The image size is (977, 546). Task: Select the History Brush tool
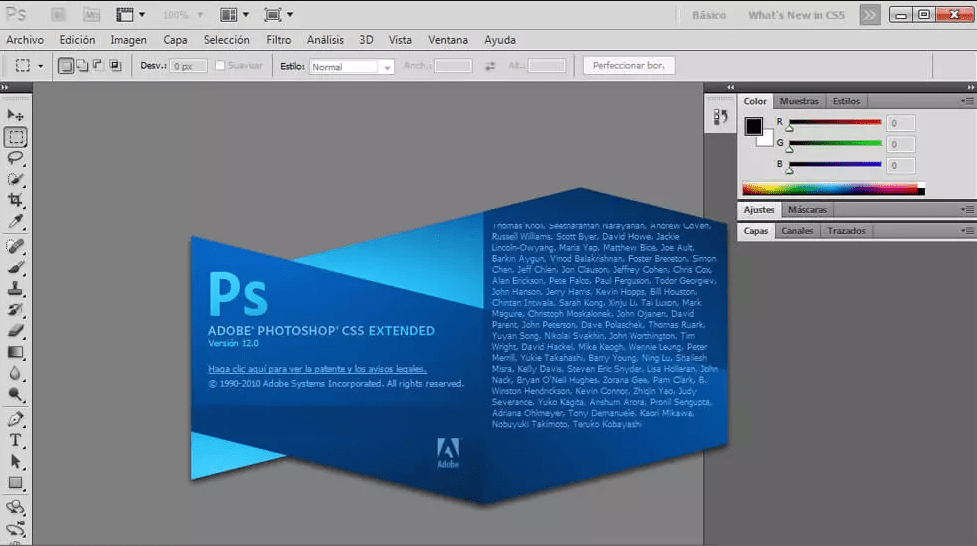16,310
